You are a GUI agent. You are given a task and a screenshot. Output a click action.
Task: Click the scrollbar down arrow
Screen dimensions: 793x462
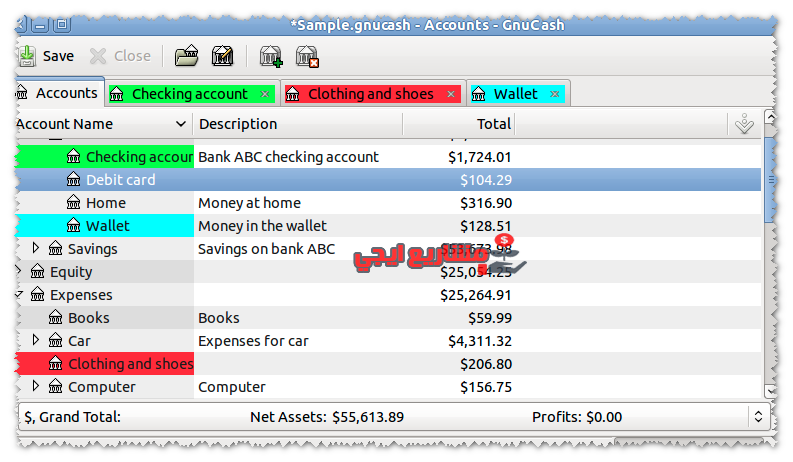click(770, 391)
